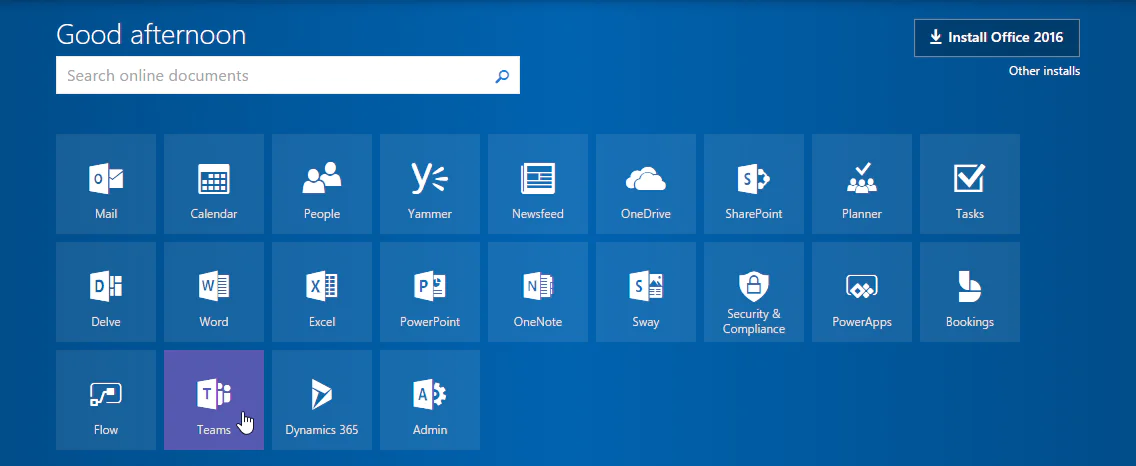Click the Install Office 2016 button
The image size is (1136, 466).
pos(996,38)
